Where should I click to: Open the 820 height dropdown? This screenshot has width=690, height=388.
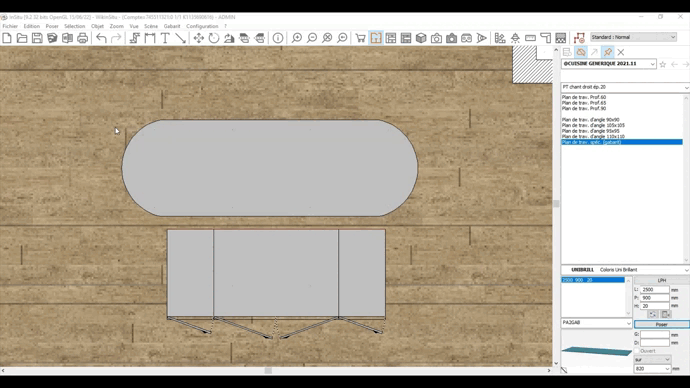coord(652,369)
